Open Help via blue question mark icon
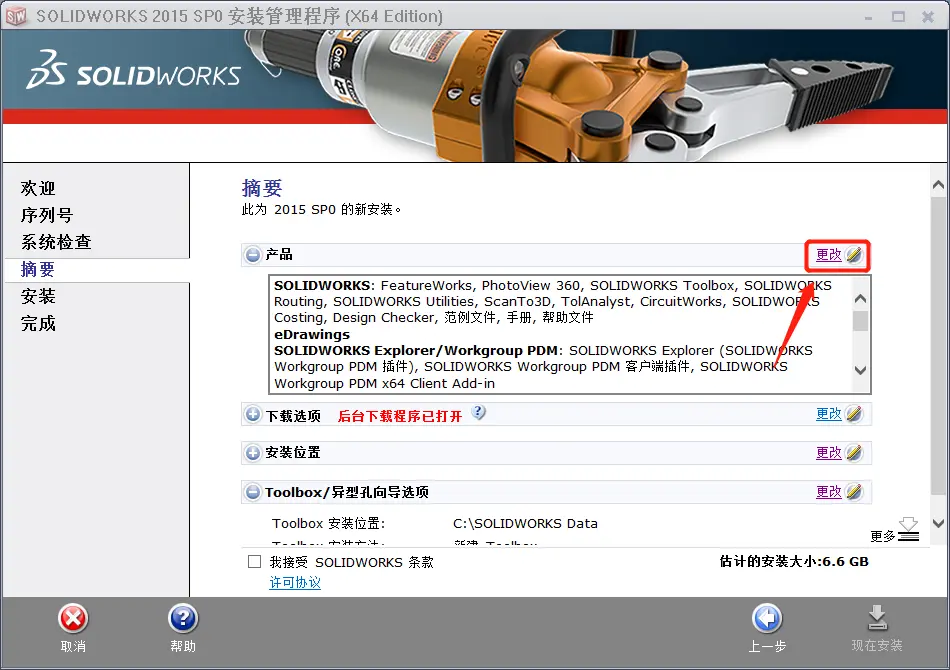The width and height of the screenshot is (950, 670). click(183, 619)
